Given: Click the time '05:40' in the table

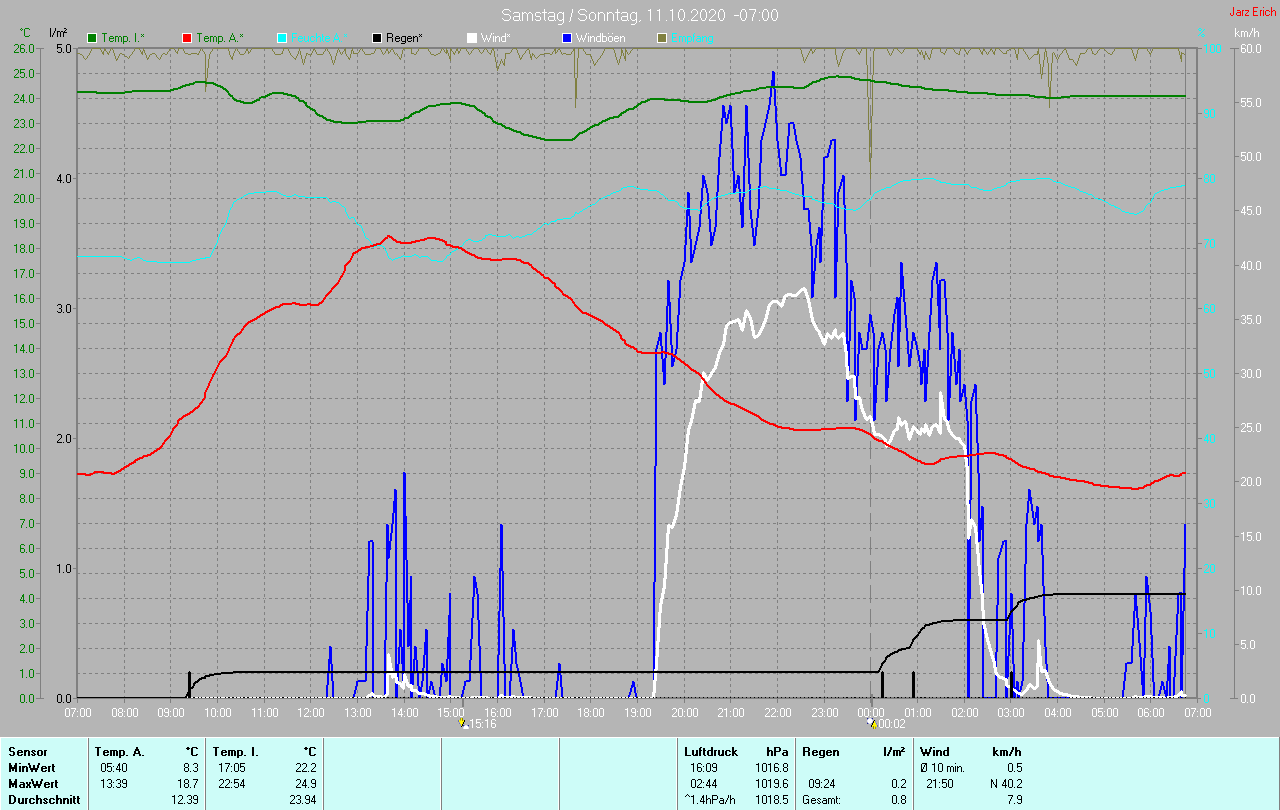Looking at the screenshot, I should [x=114, y=768].
